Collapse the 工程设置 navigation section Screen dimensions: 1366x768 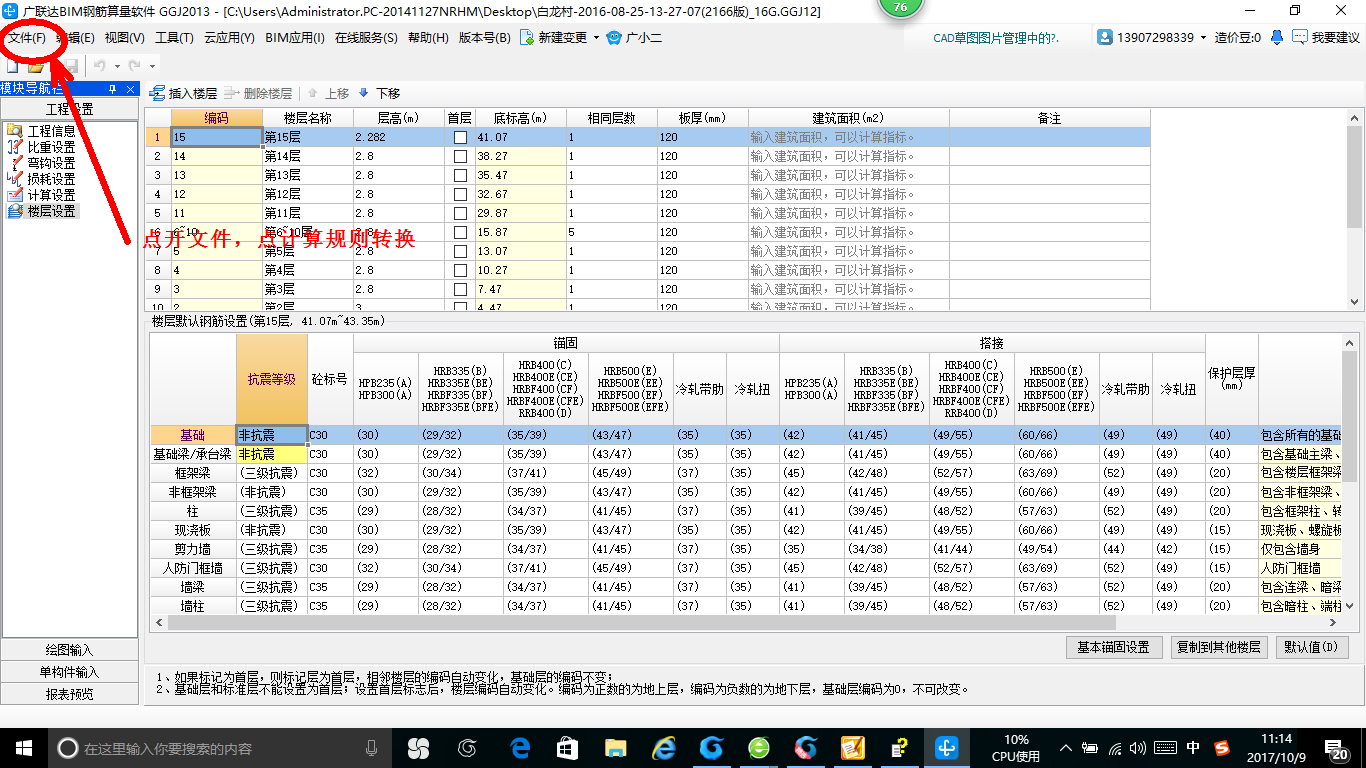point(69,109)
